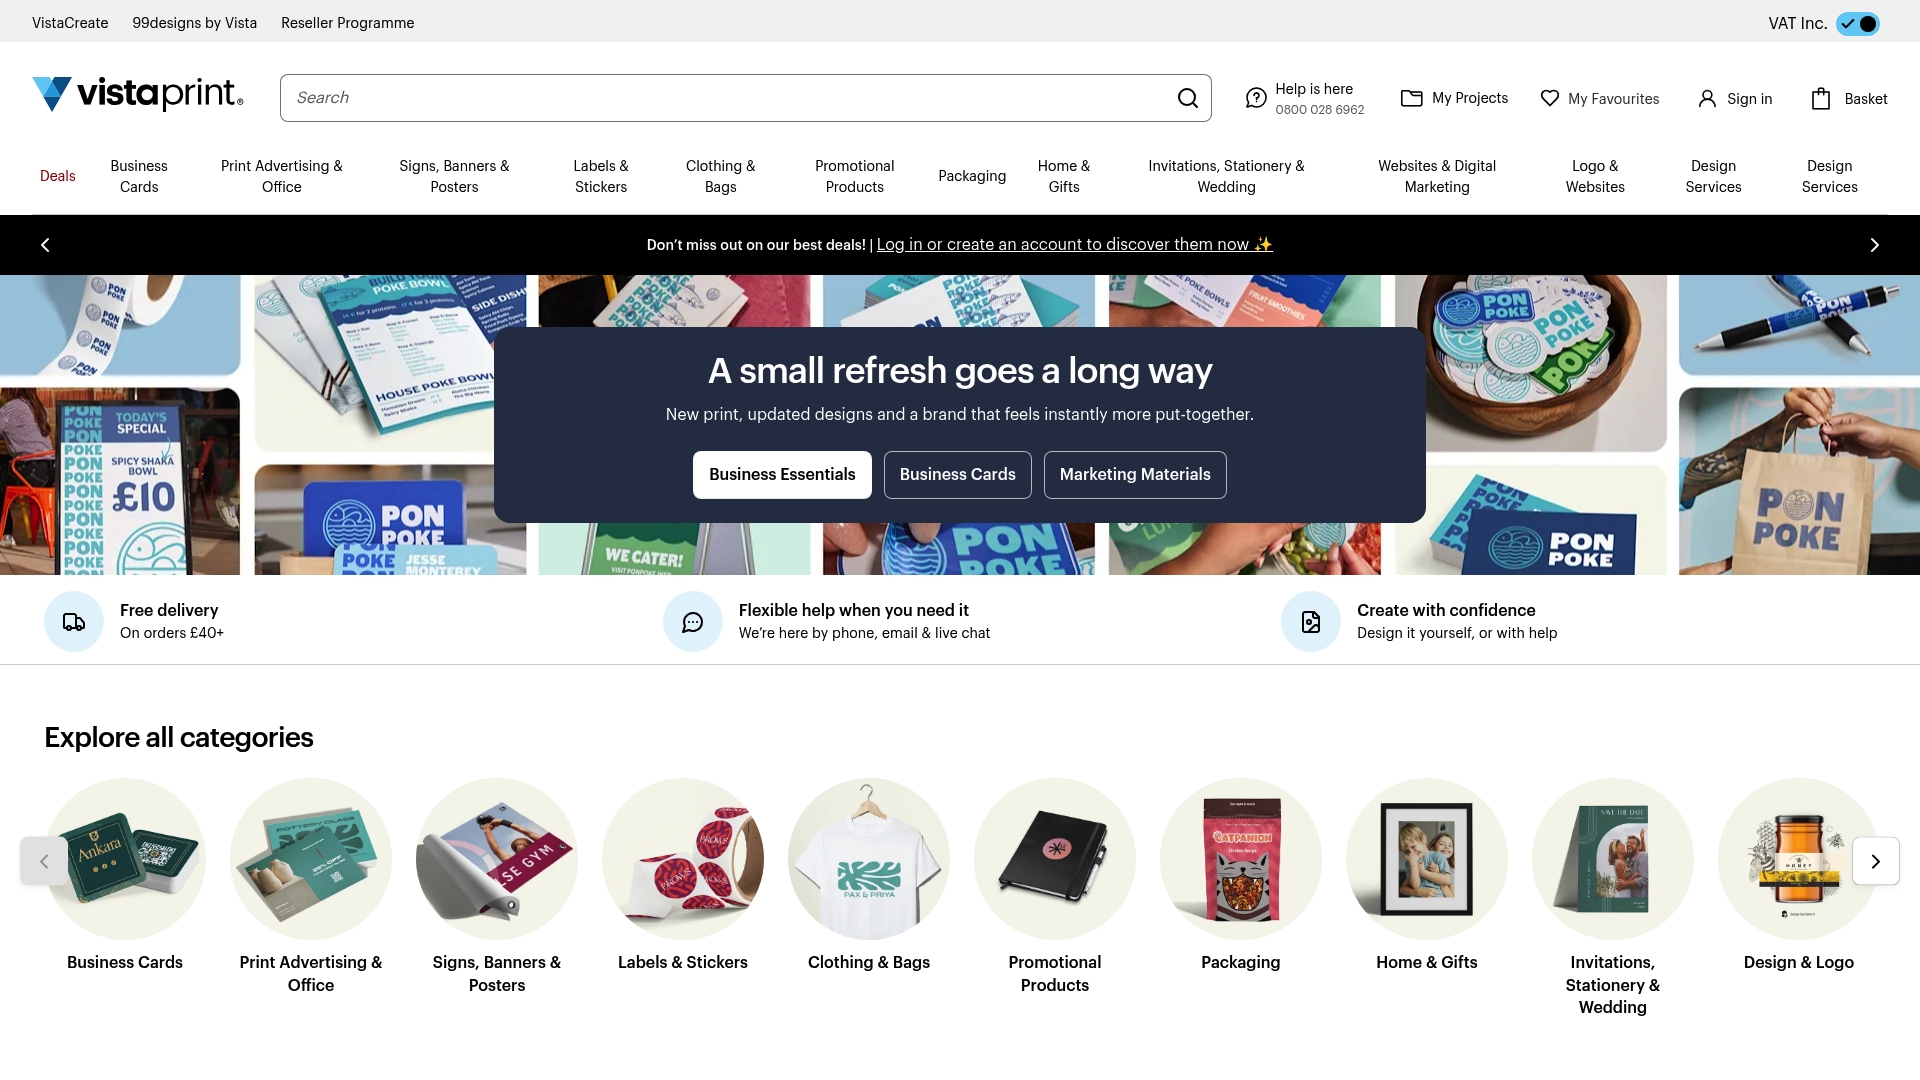Open Promotional Products navigation menu

pos(855,176)
